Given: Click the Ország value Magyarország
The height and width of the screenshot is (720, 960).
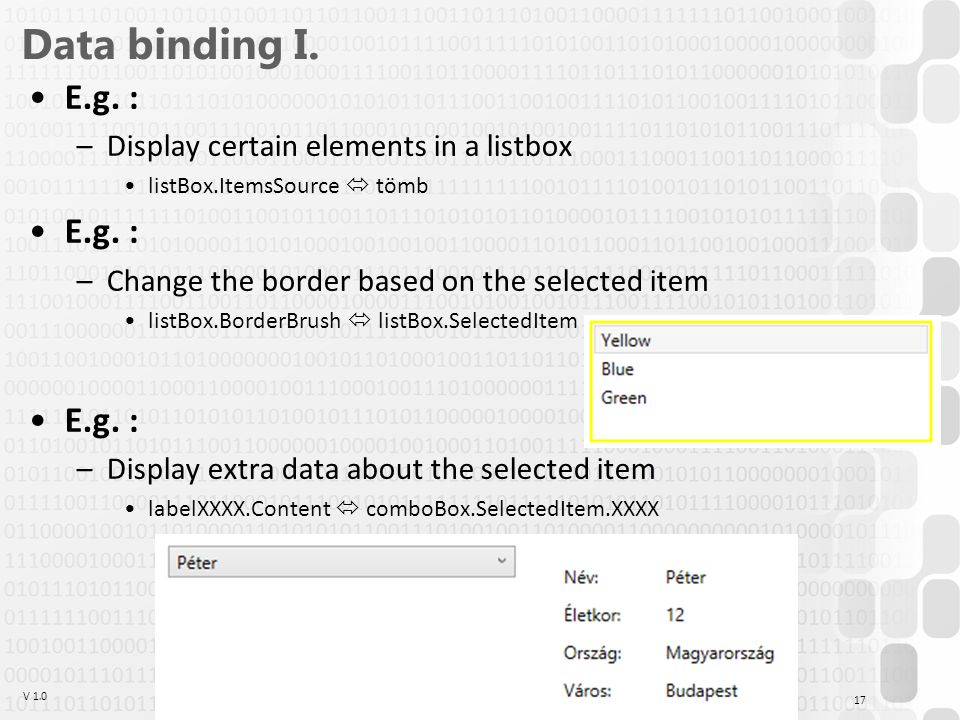Looking at the screenshot, I should (x=720, y=653).
